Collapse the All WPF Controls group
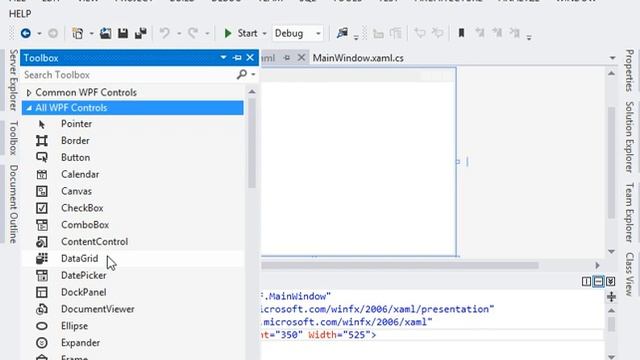640x360 pixels. (x=29, y=108)
